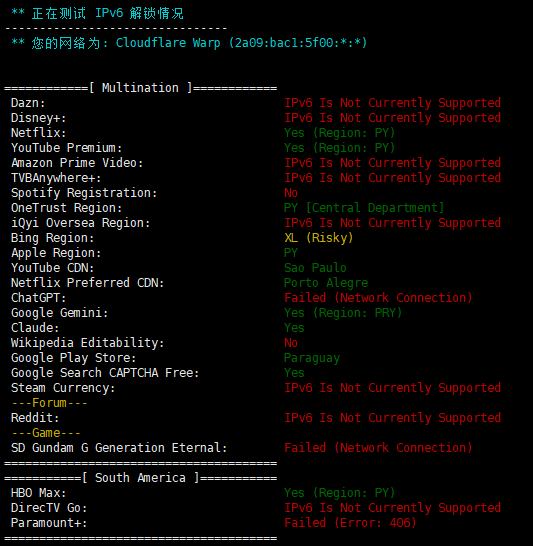Click Claude result 'Yes'
The height and width of the screenshot is (546, 533).
(x=294, y=328)
